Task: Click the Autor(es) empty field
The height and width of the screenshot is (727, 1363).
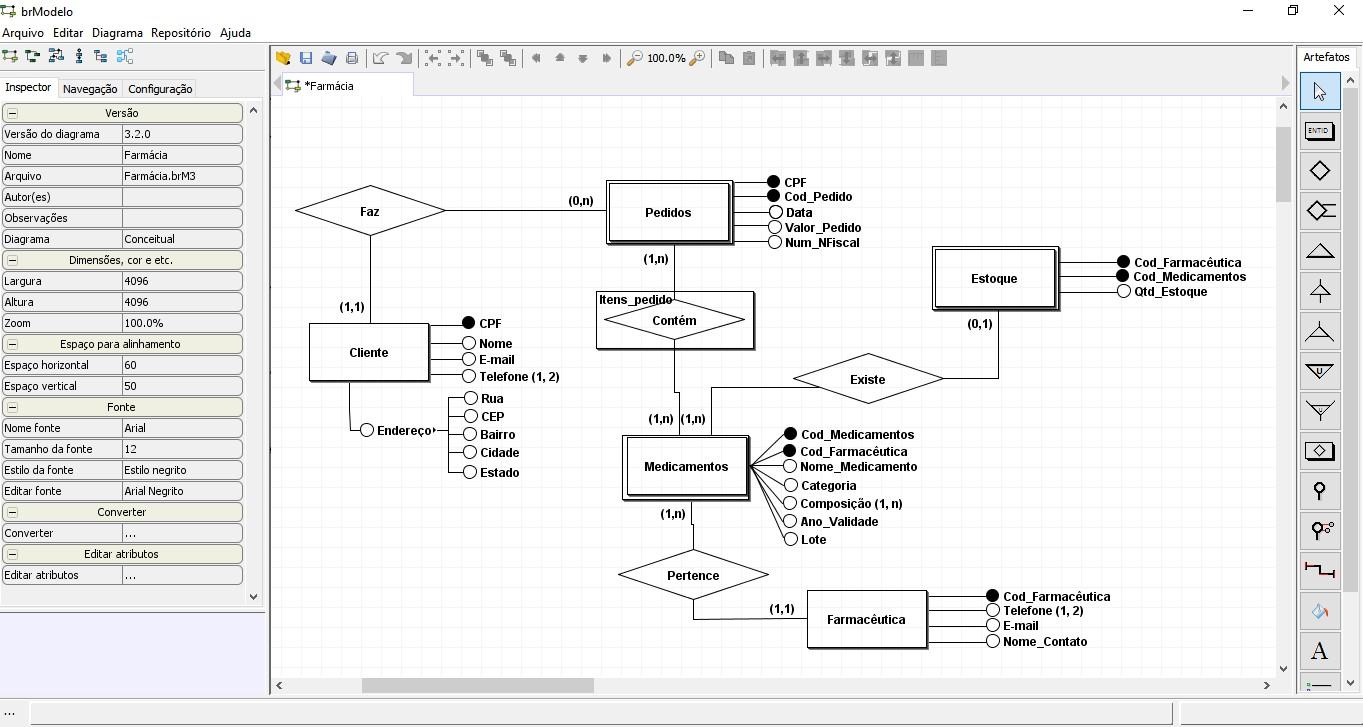Action: tap(182, 197)
